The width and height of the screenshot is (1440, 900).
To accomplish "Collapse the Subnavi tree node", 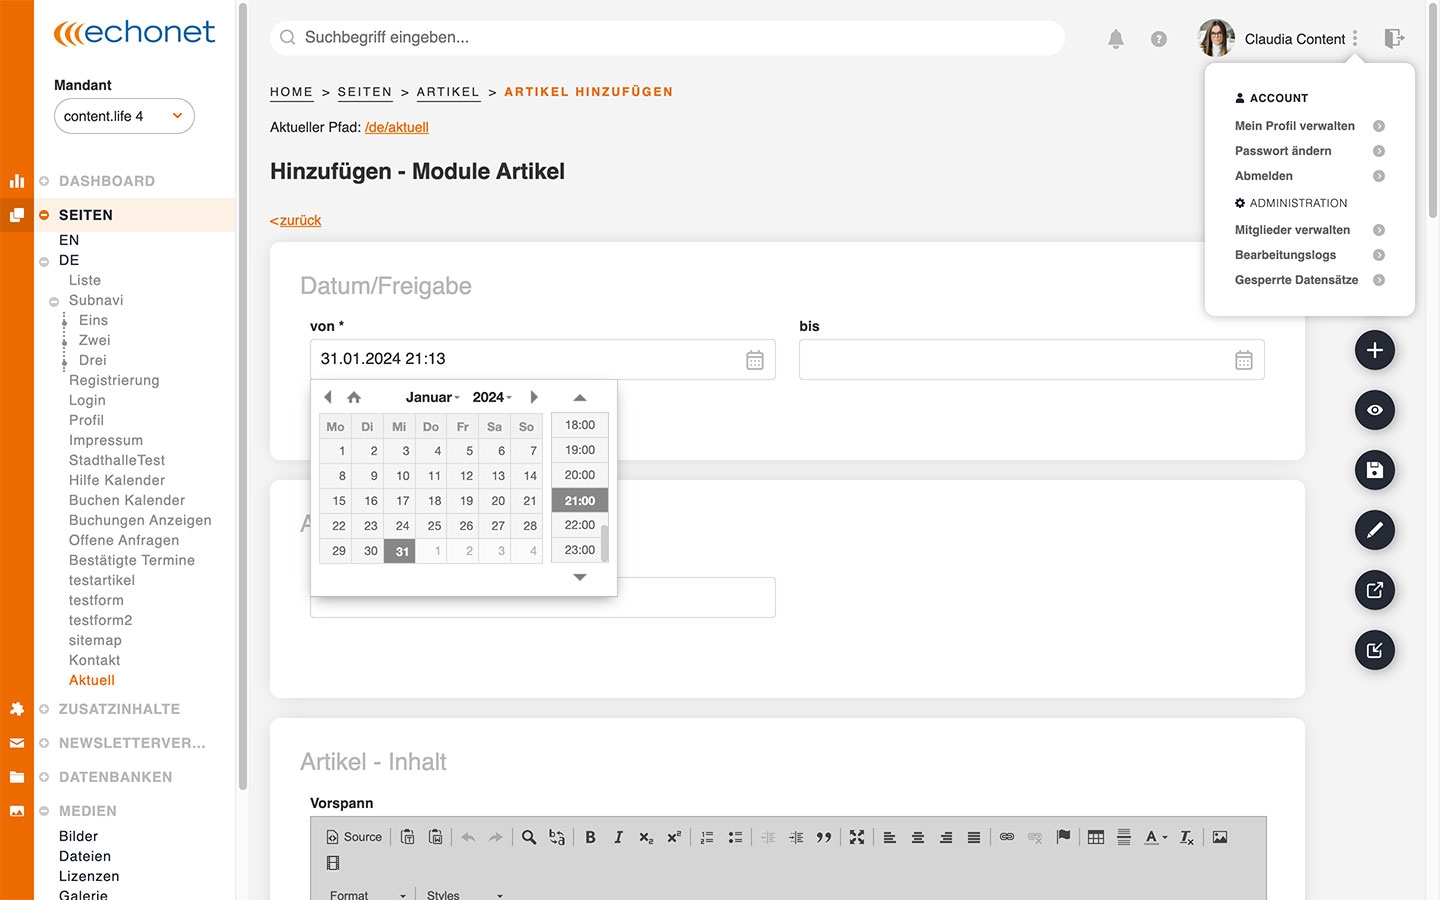I will (54, 301).
